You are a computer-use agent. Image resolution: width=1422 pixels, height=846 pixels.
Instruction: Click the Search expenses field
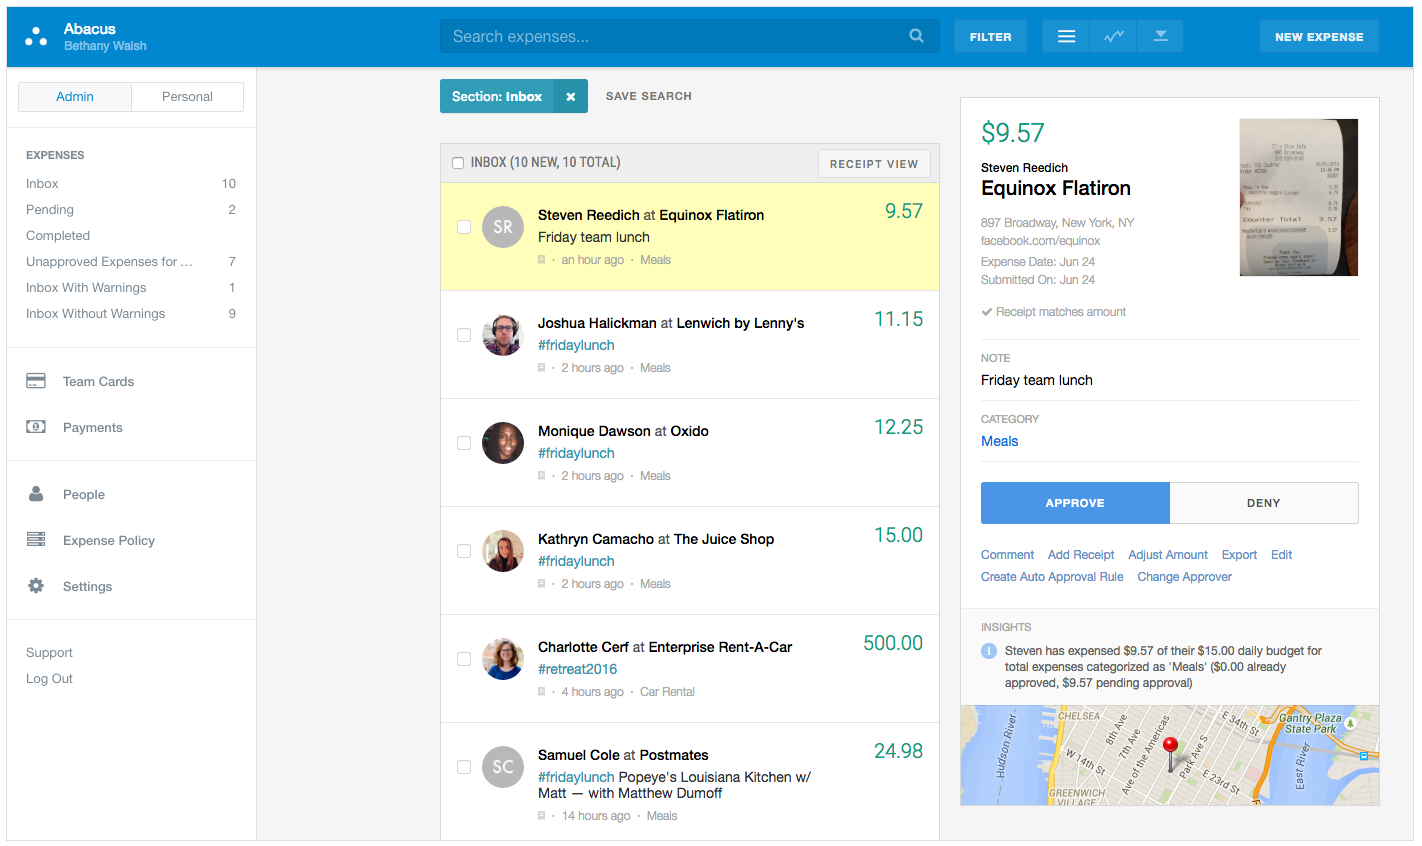[690, 36]
